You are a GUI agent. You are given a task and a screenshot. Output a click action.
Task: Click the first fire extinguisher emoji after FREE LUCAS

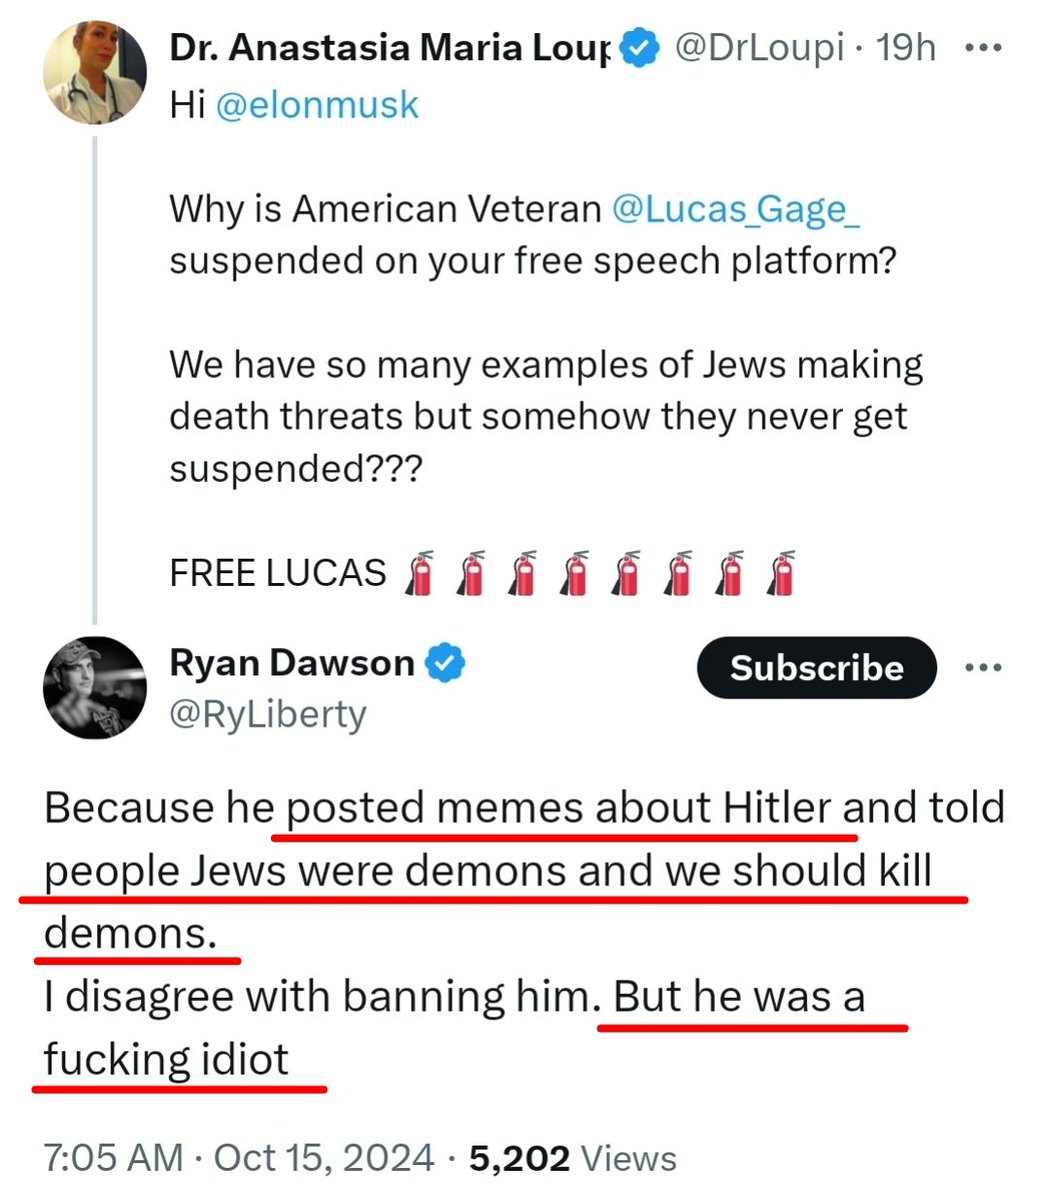pyautogui.click(x=420, y=573)
